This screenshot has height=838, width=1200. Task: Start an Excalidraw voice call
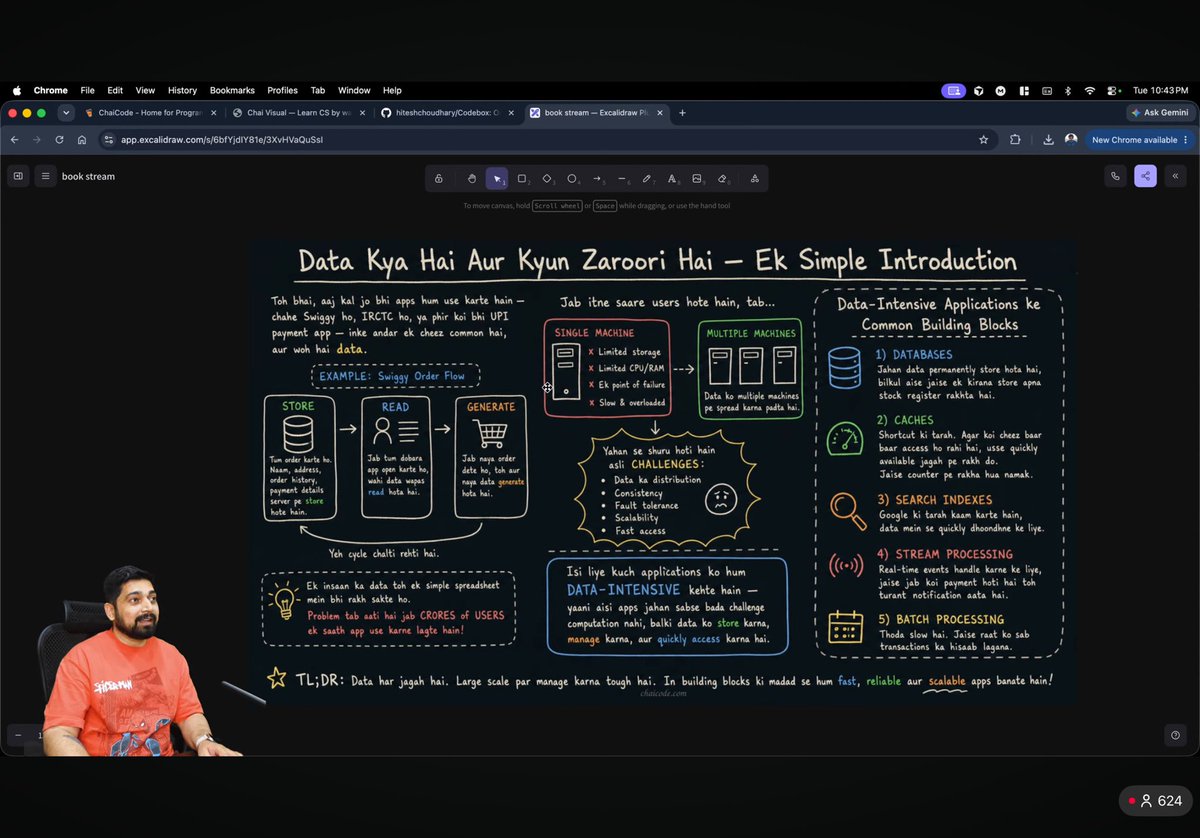[1115, 176]
